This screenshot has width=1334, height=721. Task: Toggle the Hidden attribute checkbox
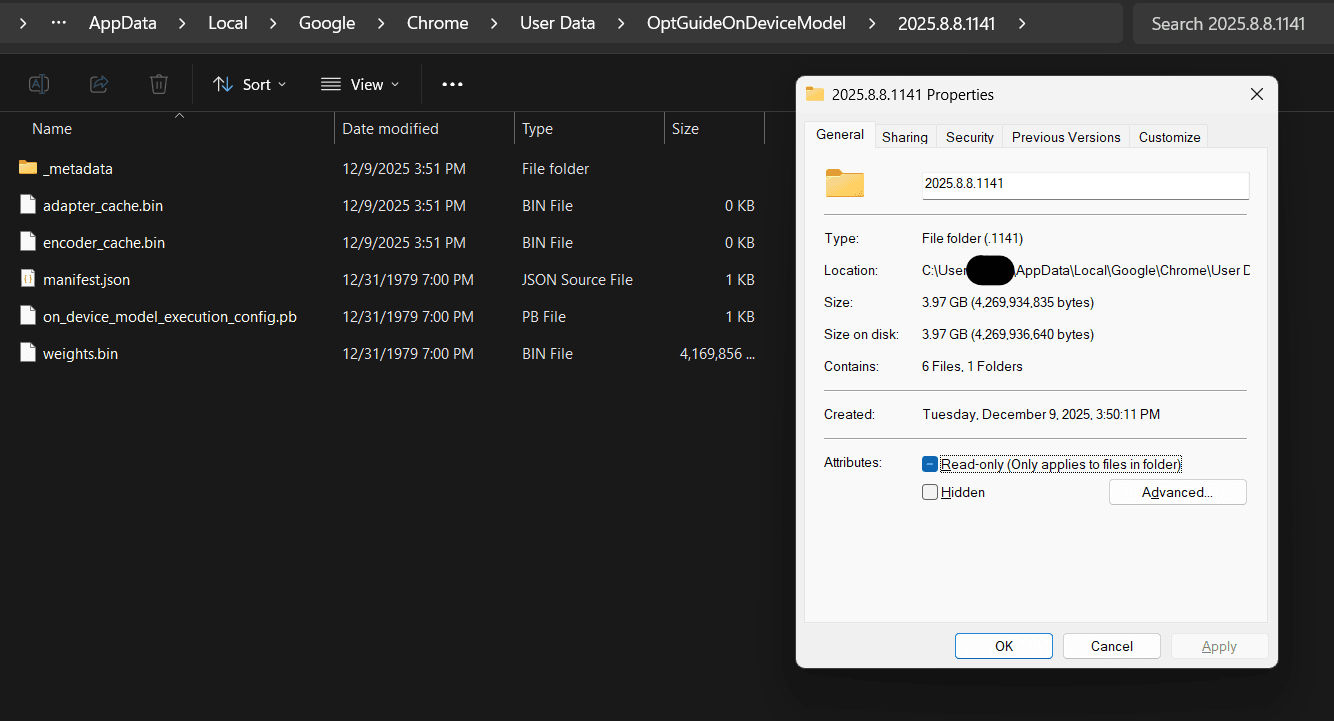(930, 492)
